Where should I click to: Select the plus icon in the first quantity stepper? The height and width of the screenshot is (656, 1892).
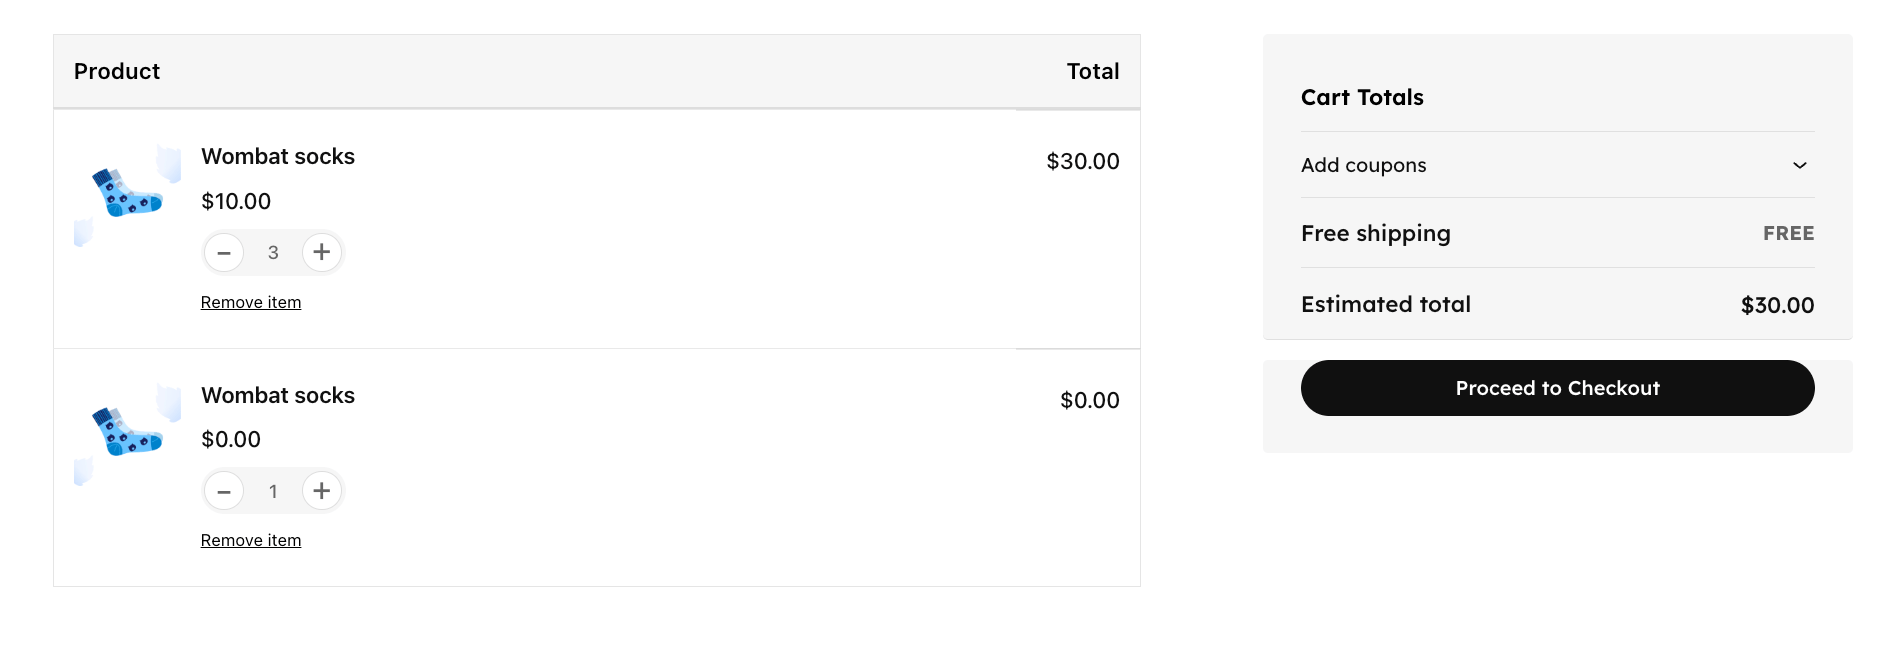(321, 252)
